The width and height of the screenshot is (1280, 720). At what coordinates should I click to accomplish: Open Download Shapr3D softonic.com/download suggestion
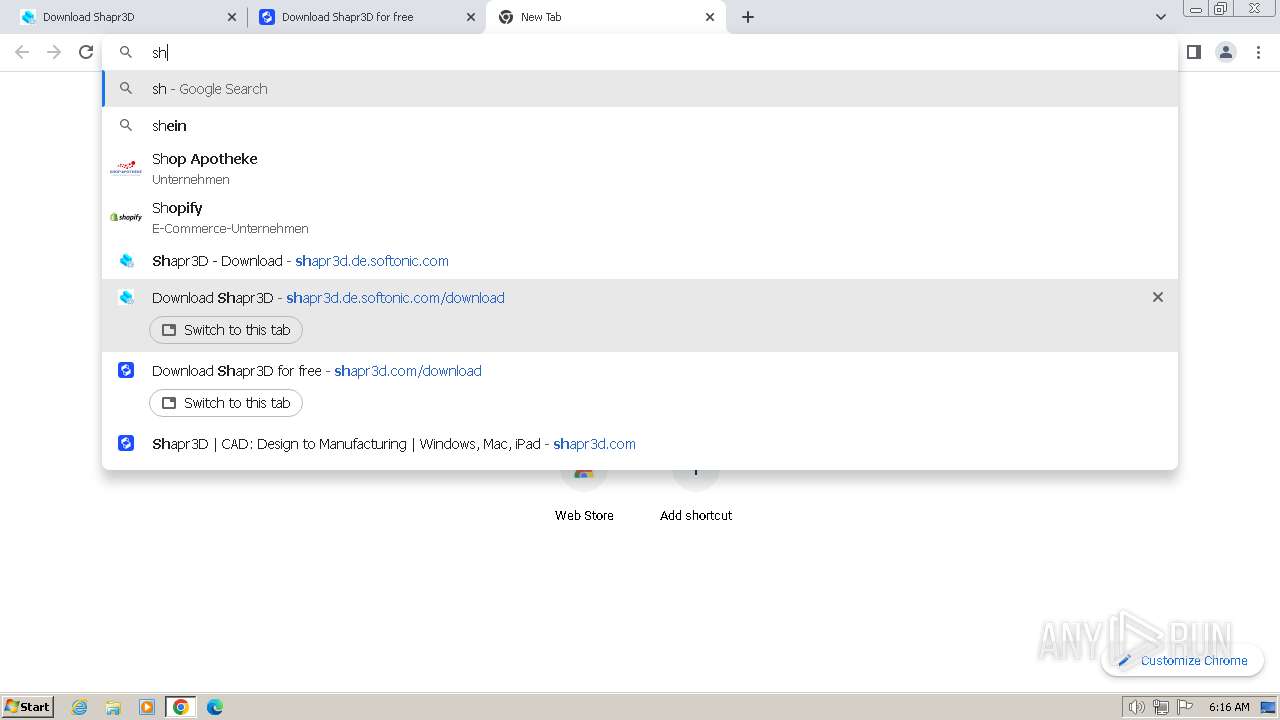[640, 298]
